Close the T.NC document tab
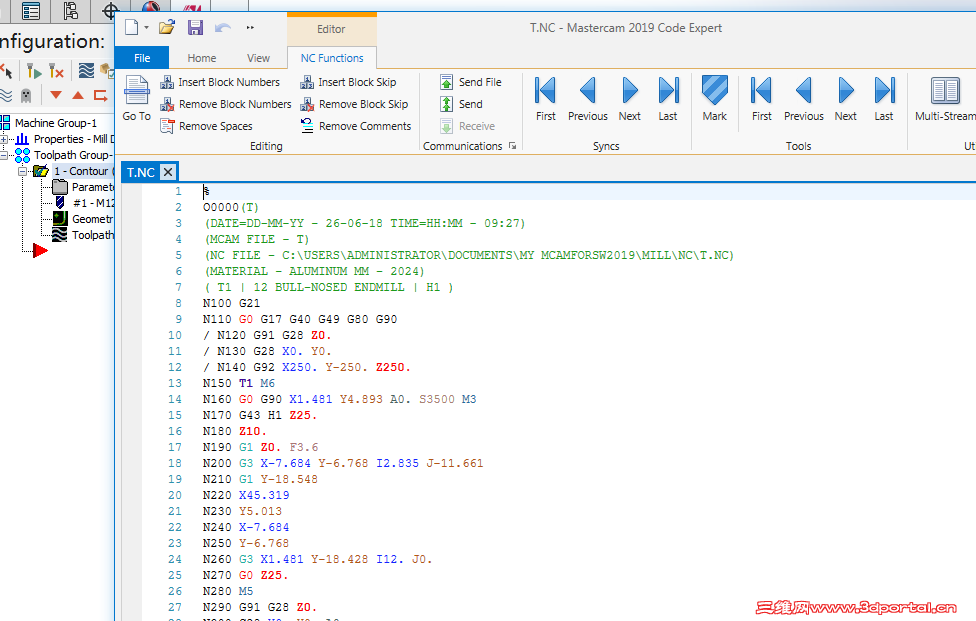 click(x=168, y=172)
